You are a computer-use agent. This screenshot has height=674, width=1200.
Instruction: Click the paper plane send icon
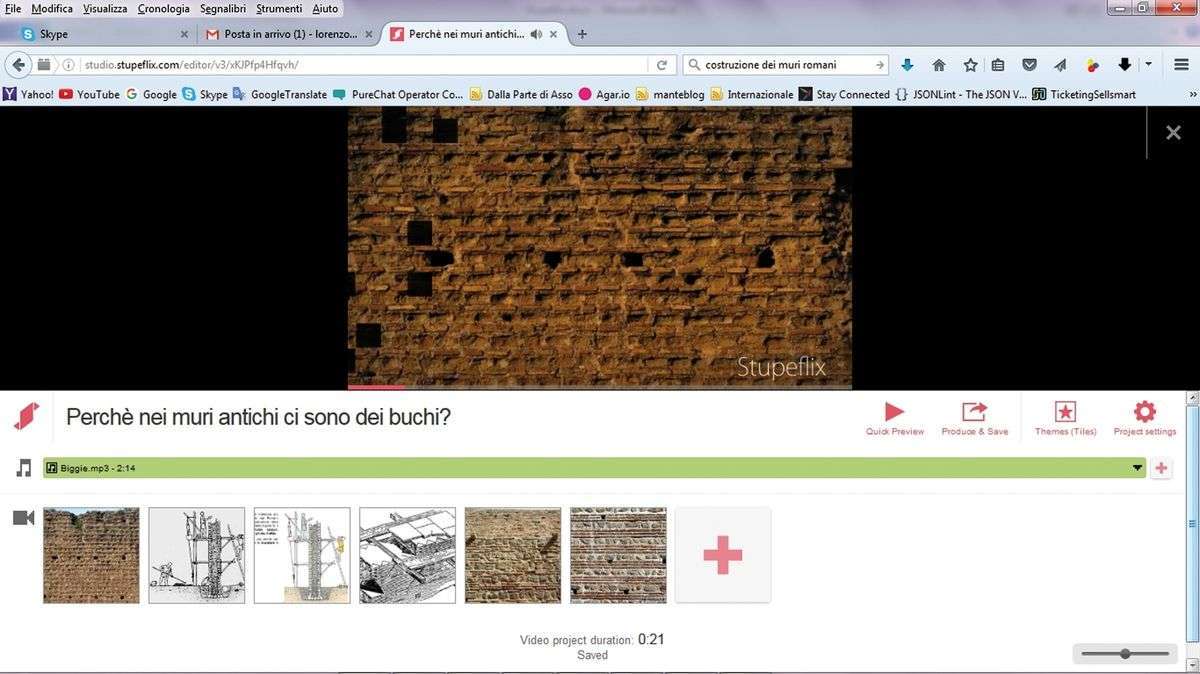coord(1060,65)
